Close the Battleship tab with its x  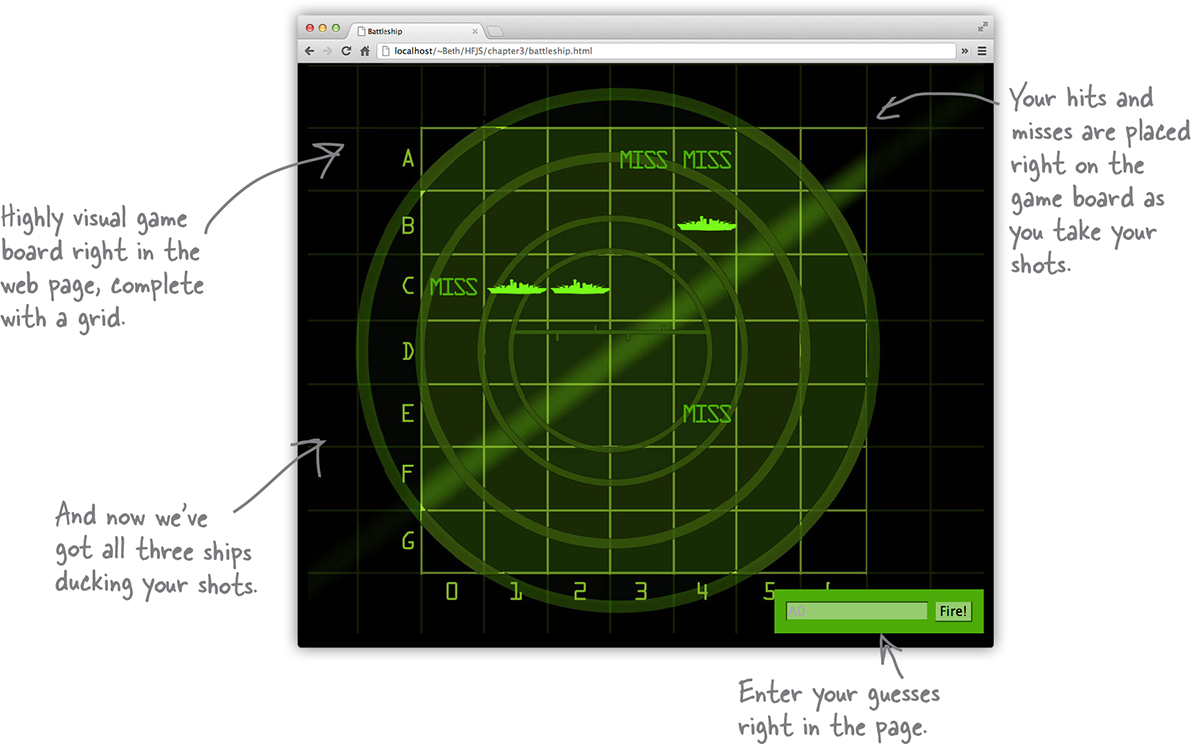[475, 31]
